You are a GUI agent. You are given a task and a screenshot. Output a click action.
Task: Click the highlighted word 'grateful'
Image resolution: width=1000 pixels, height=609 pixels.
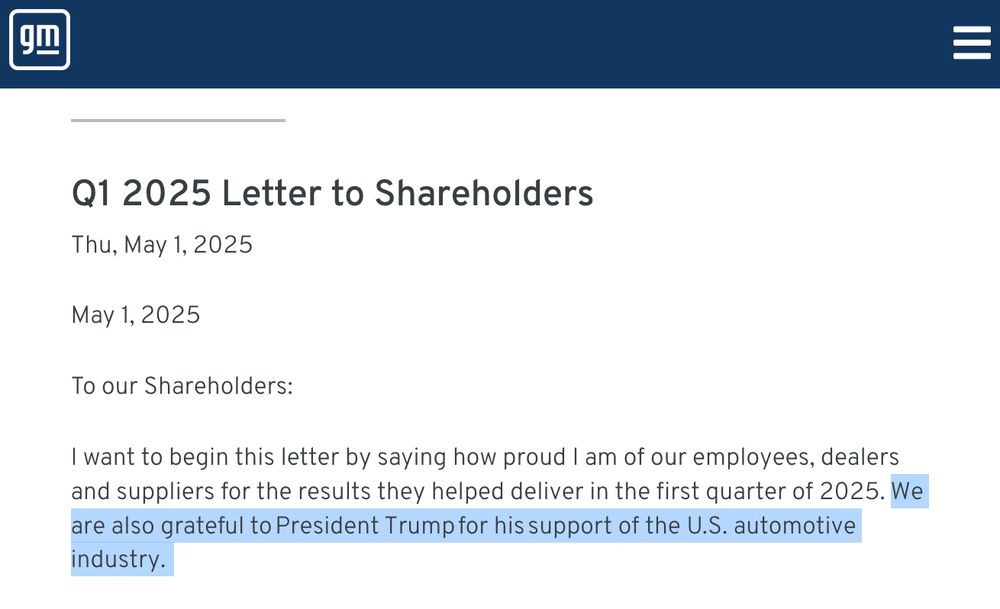coord(202,525)
